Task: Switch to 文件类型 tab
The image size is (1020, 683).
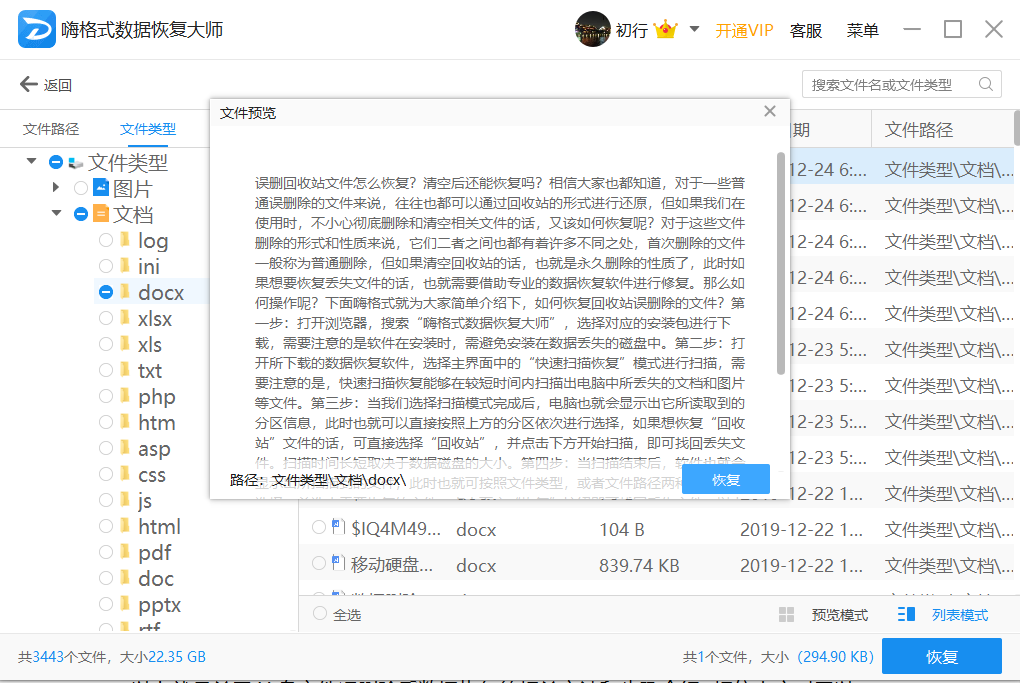Action: click(x=148, y=129)
